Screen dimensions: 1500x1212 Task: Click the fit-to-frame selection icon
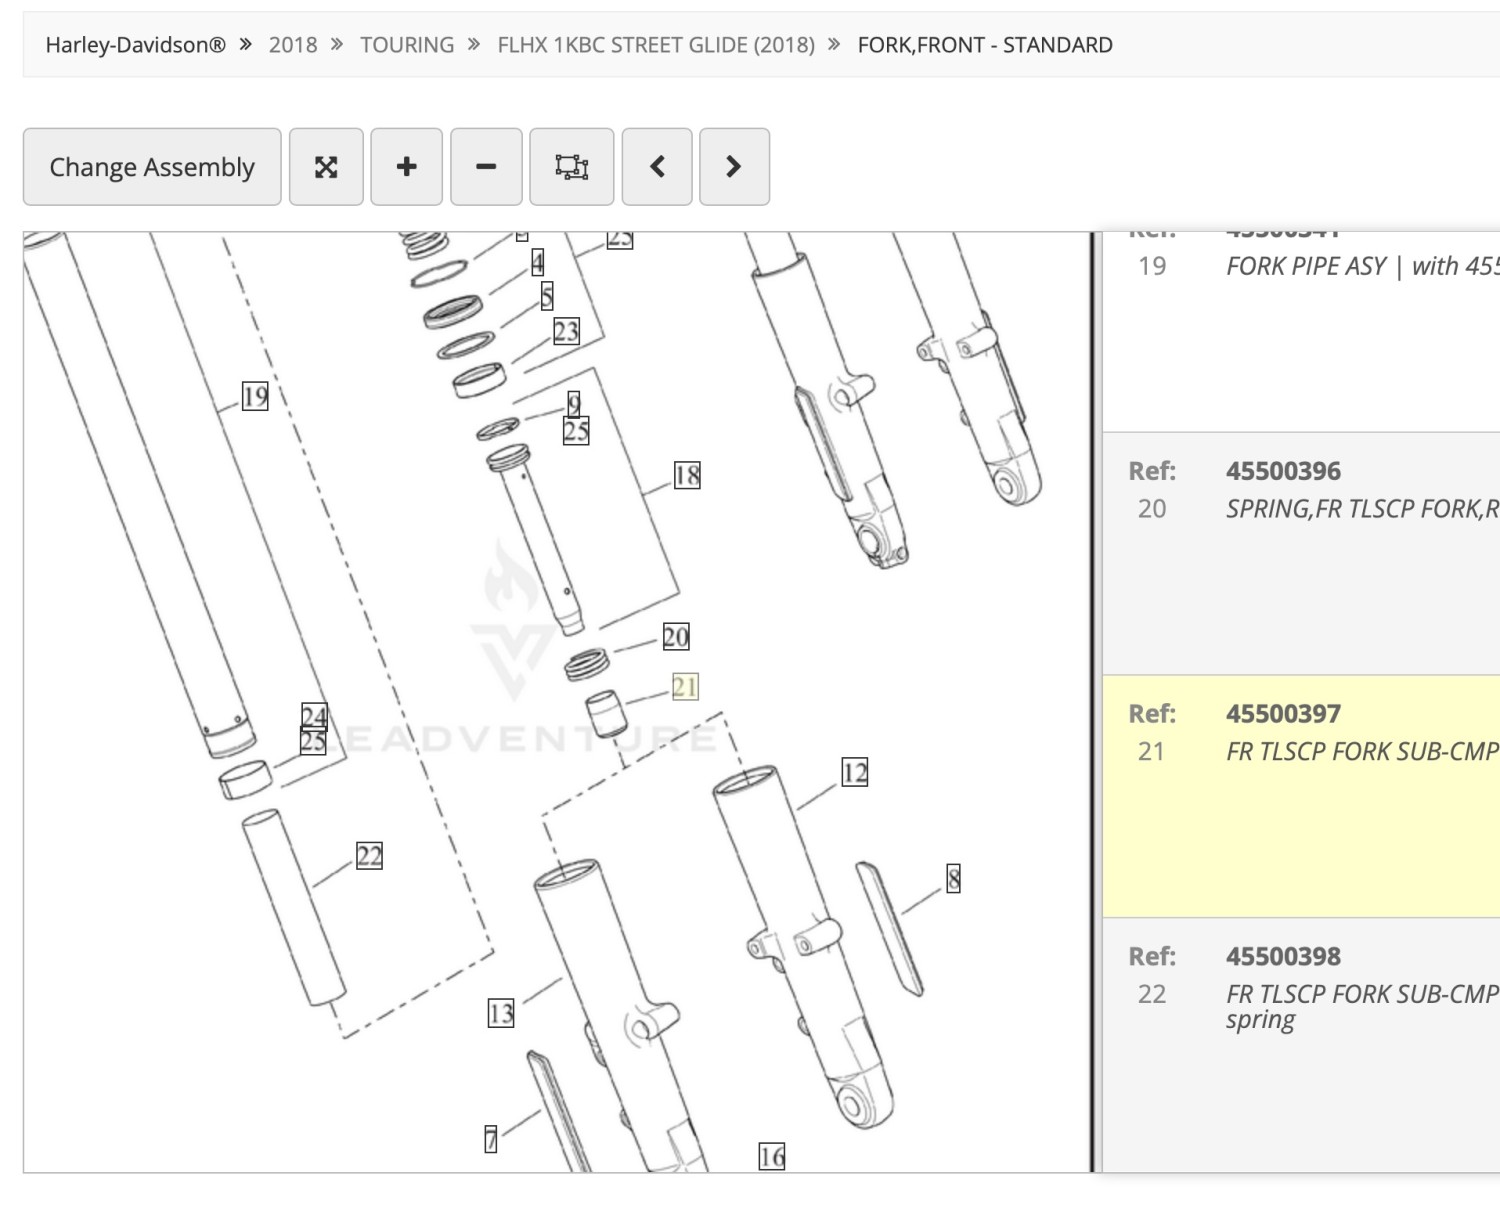click(x=572, y=167)
